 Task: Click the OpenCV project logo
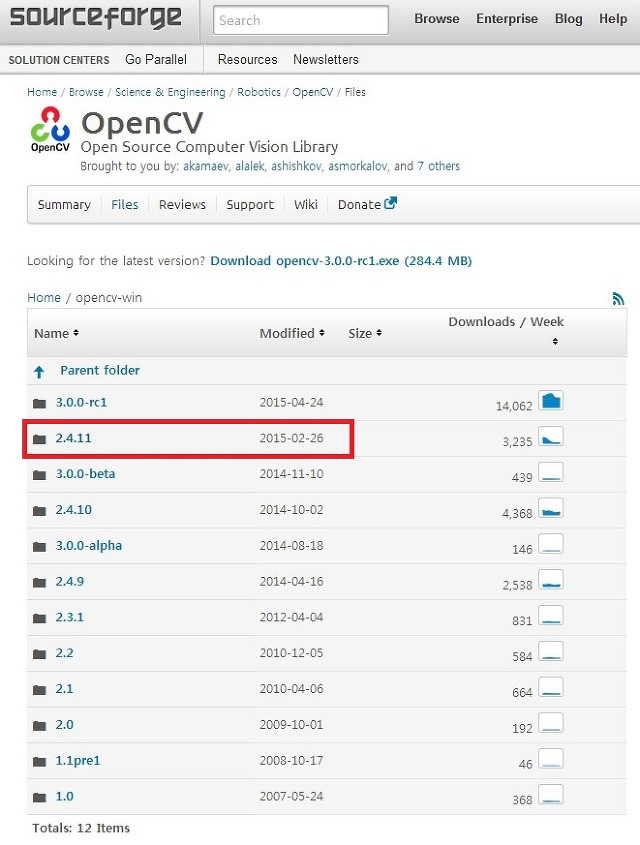pyautogui.click(x=50, y=129)
